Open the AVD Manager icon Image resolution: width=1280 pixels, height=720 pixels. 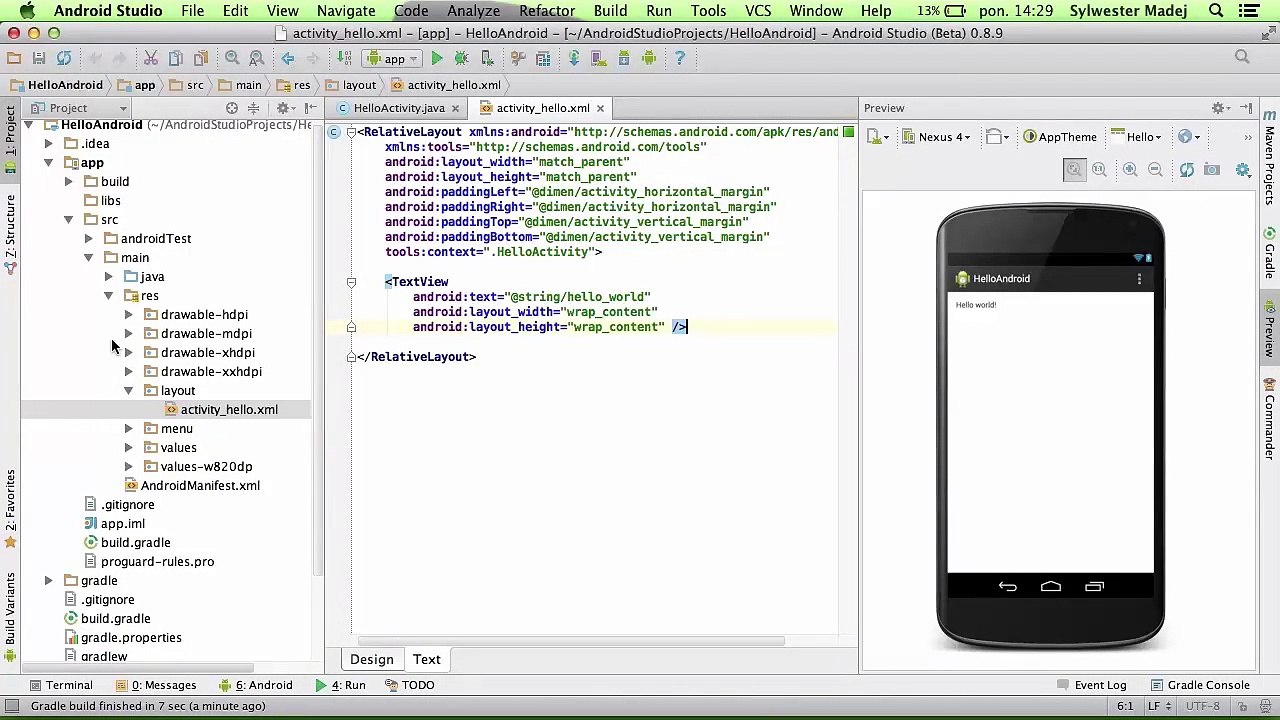pos(598,58)
